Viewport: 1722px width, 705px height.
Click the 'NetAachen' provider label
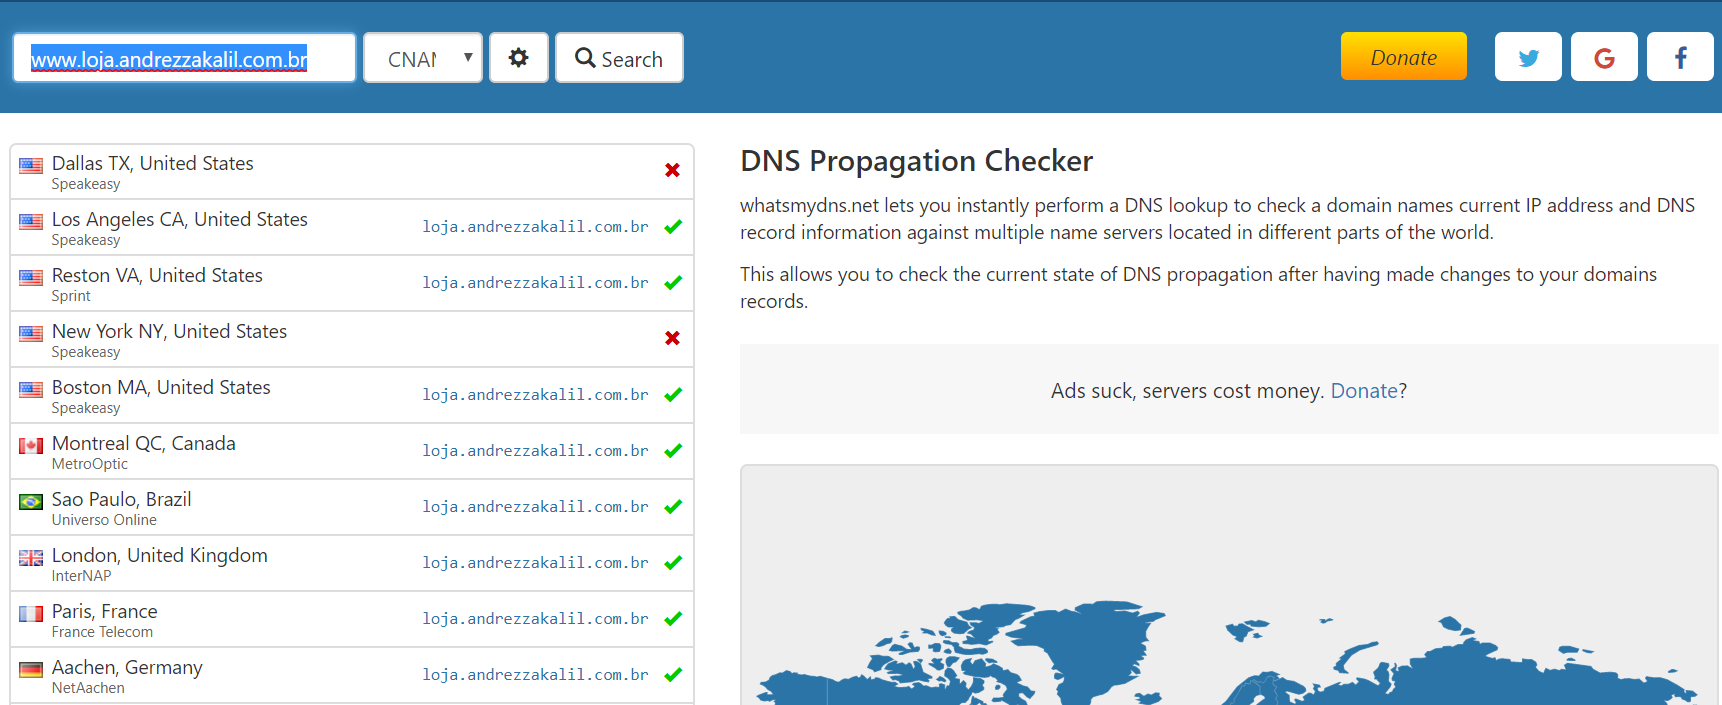click(88, 688)
